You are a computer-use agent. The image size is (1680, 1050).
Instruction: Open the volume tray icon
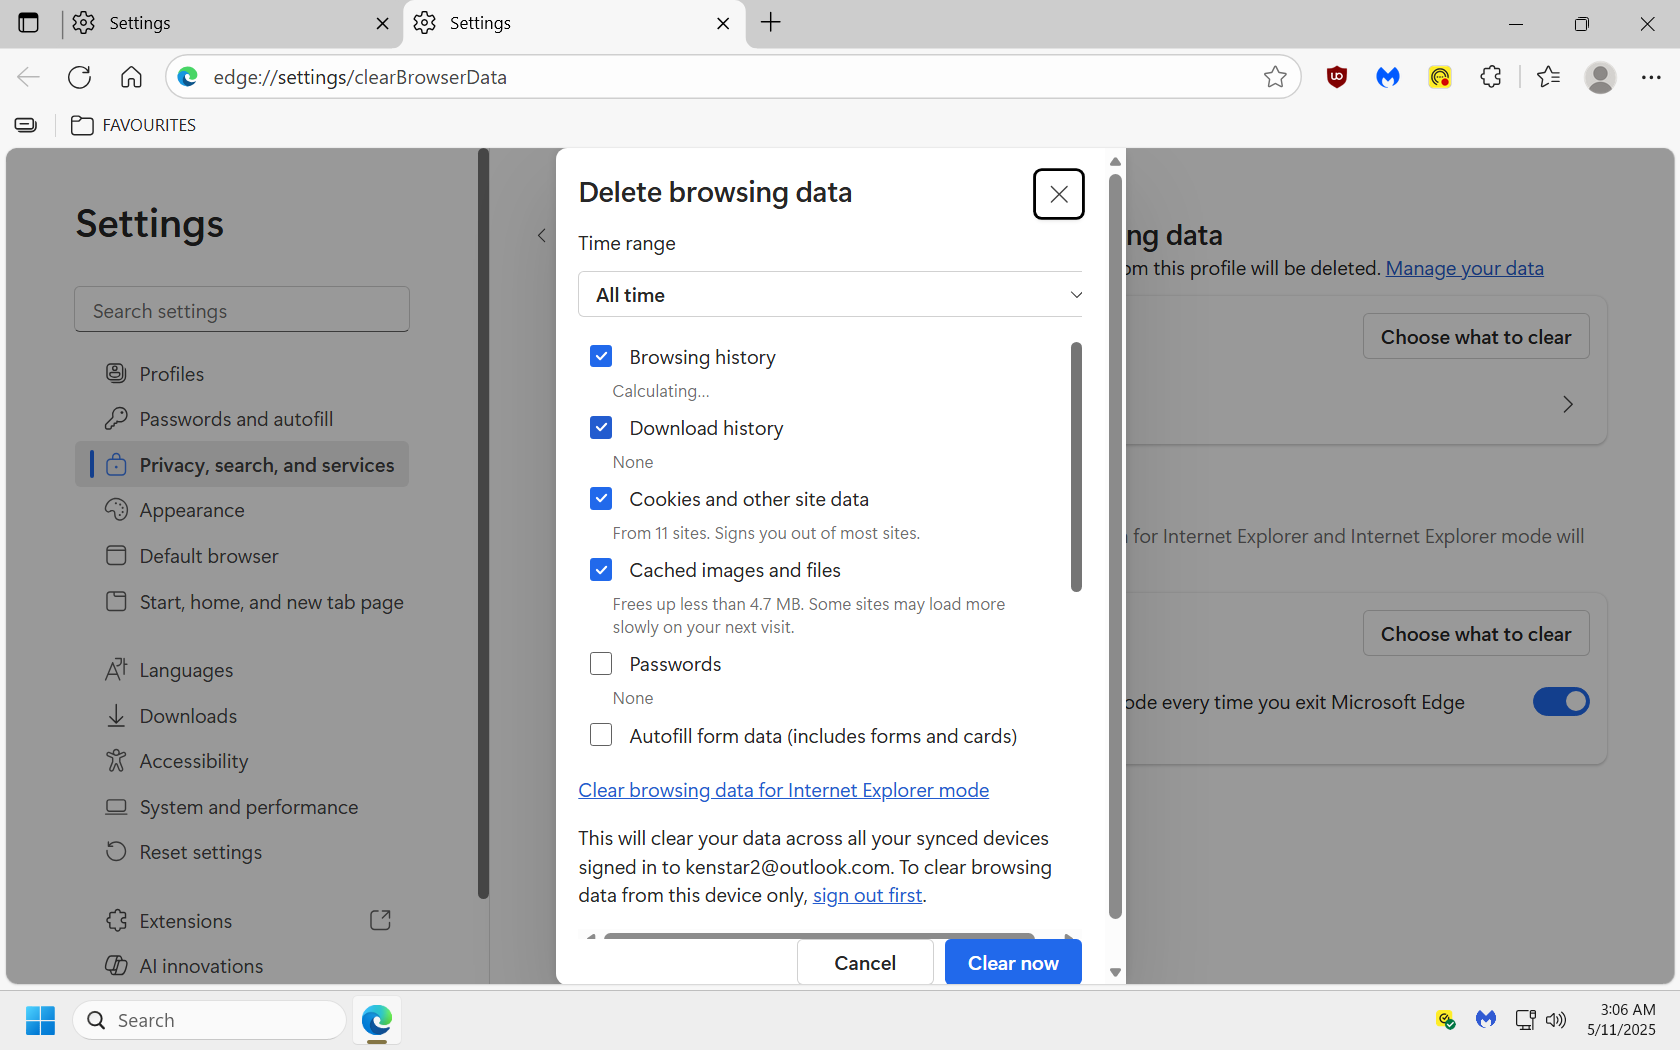(1556, 1020)
